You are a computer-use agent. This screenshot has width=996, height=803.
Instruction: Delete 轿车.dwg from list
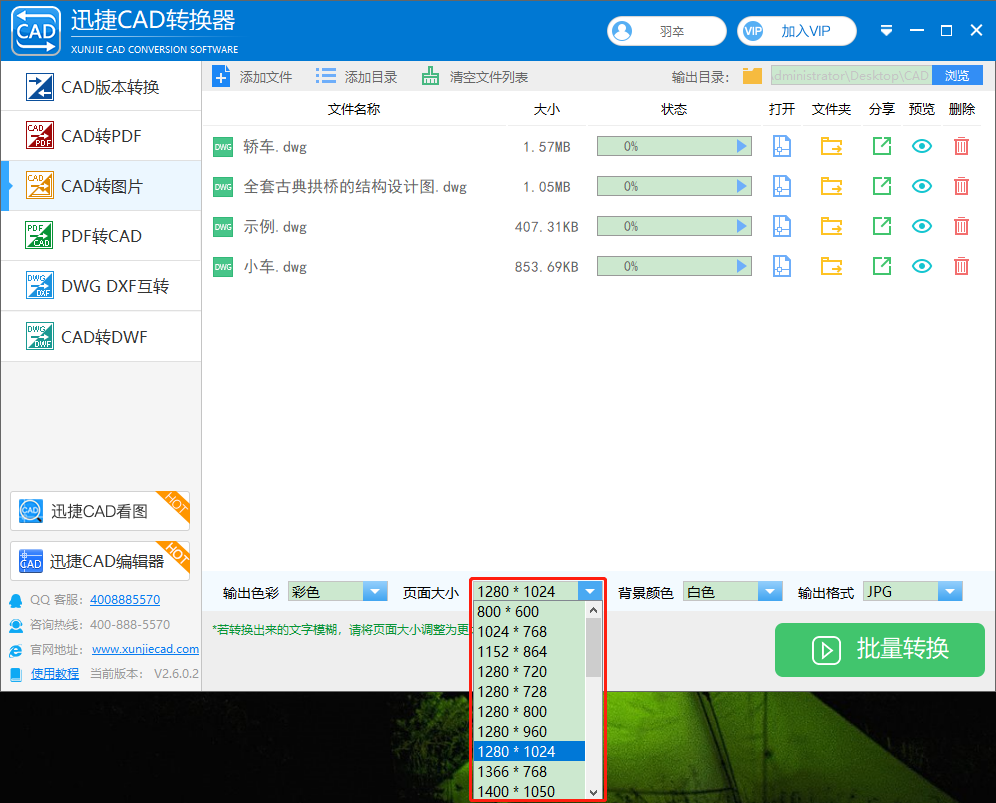click(x=961, y=147)
